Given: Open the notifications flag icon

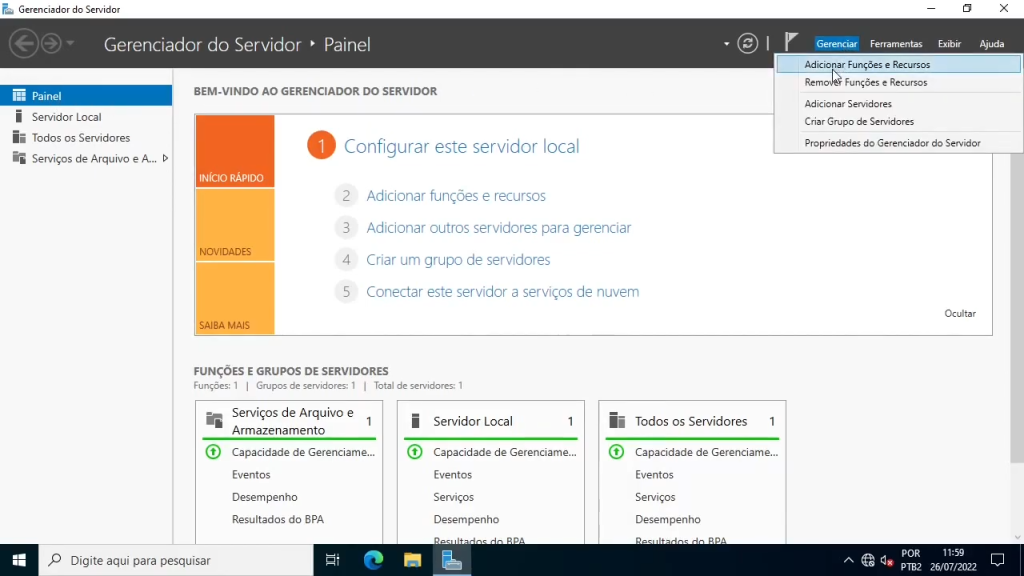Looking at the screenshot, I should tap(791, 42).
